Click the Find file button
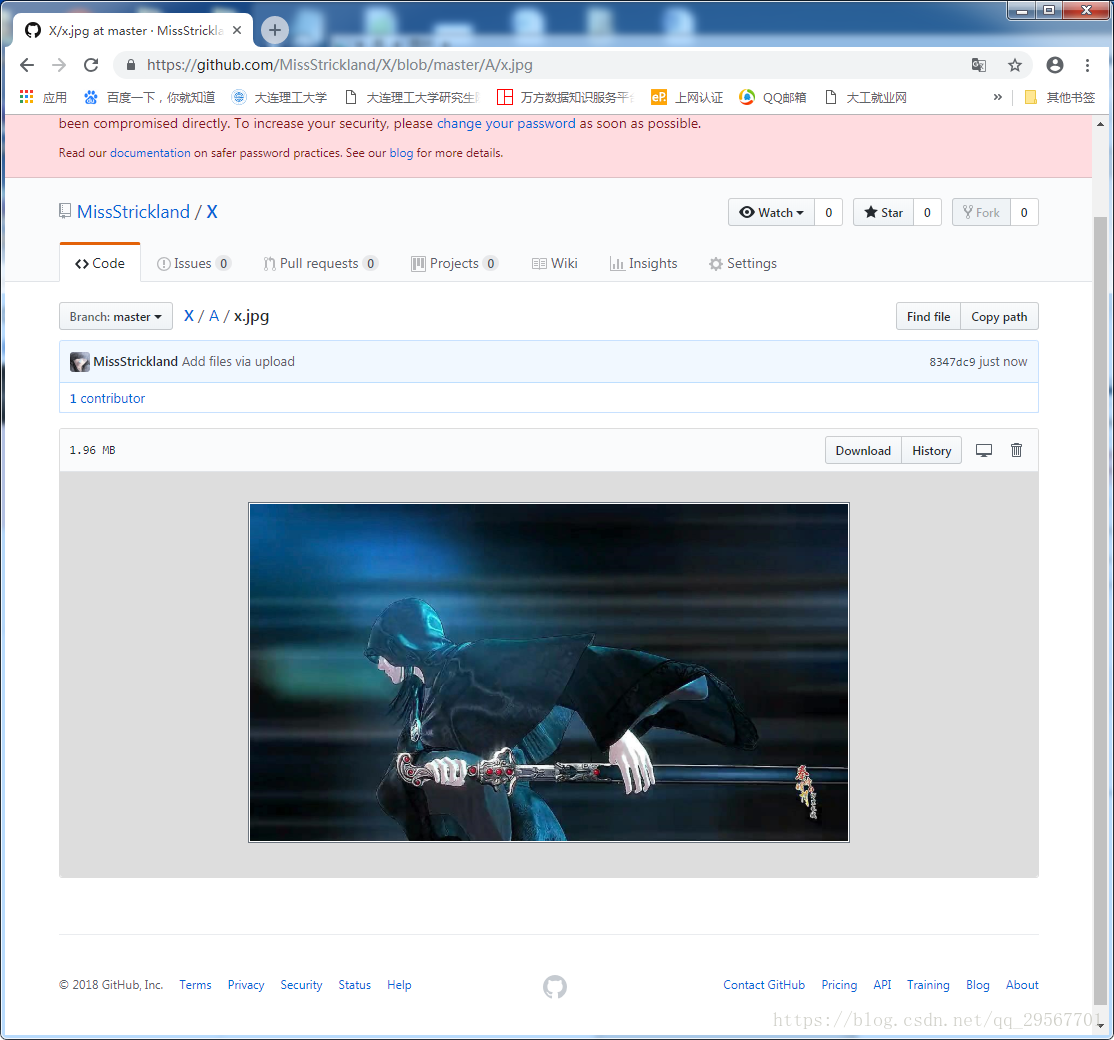Image resolution: width=1114 pixels, height=1040 pixels. (929, 317)
